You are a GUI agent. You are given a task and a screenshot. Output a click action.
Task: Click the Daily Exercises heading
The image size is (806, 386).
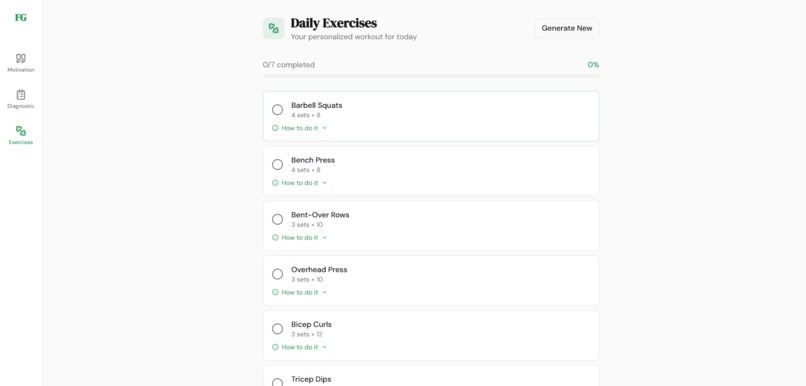[x=334, y=23]
